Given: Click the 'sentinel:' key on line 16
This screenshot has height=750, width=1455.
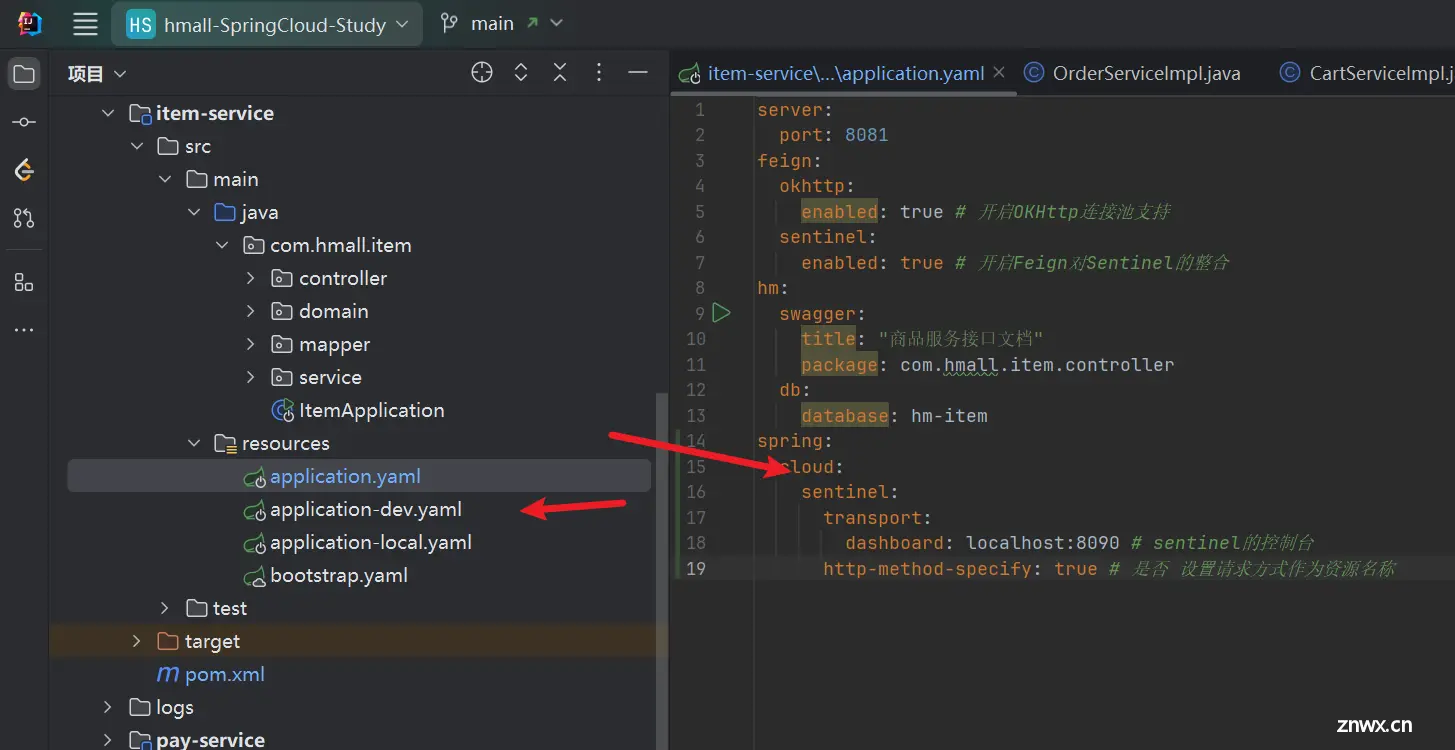Looking at the screenshot, I should [x=849, y=492].
